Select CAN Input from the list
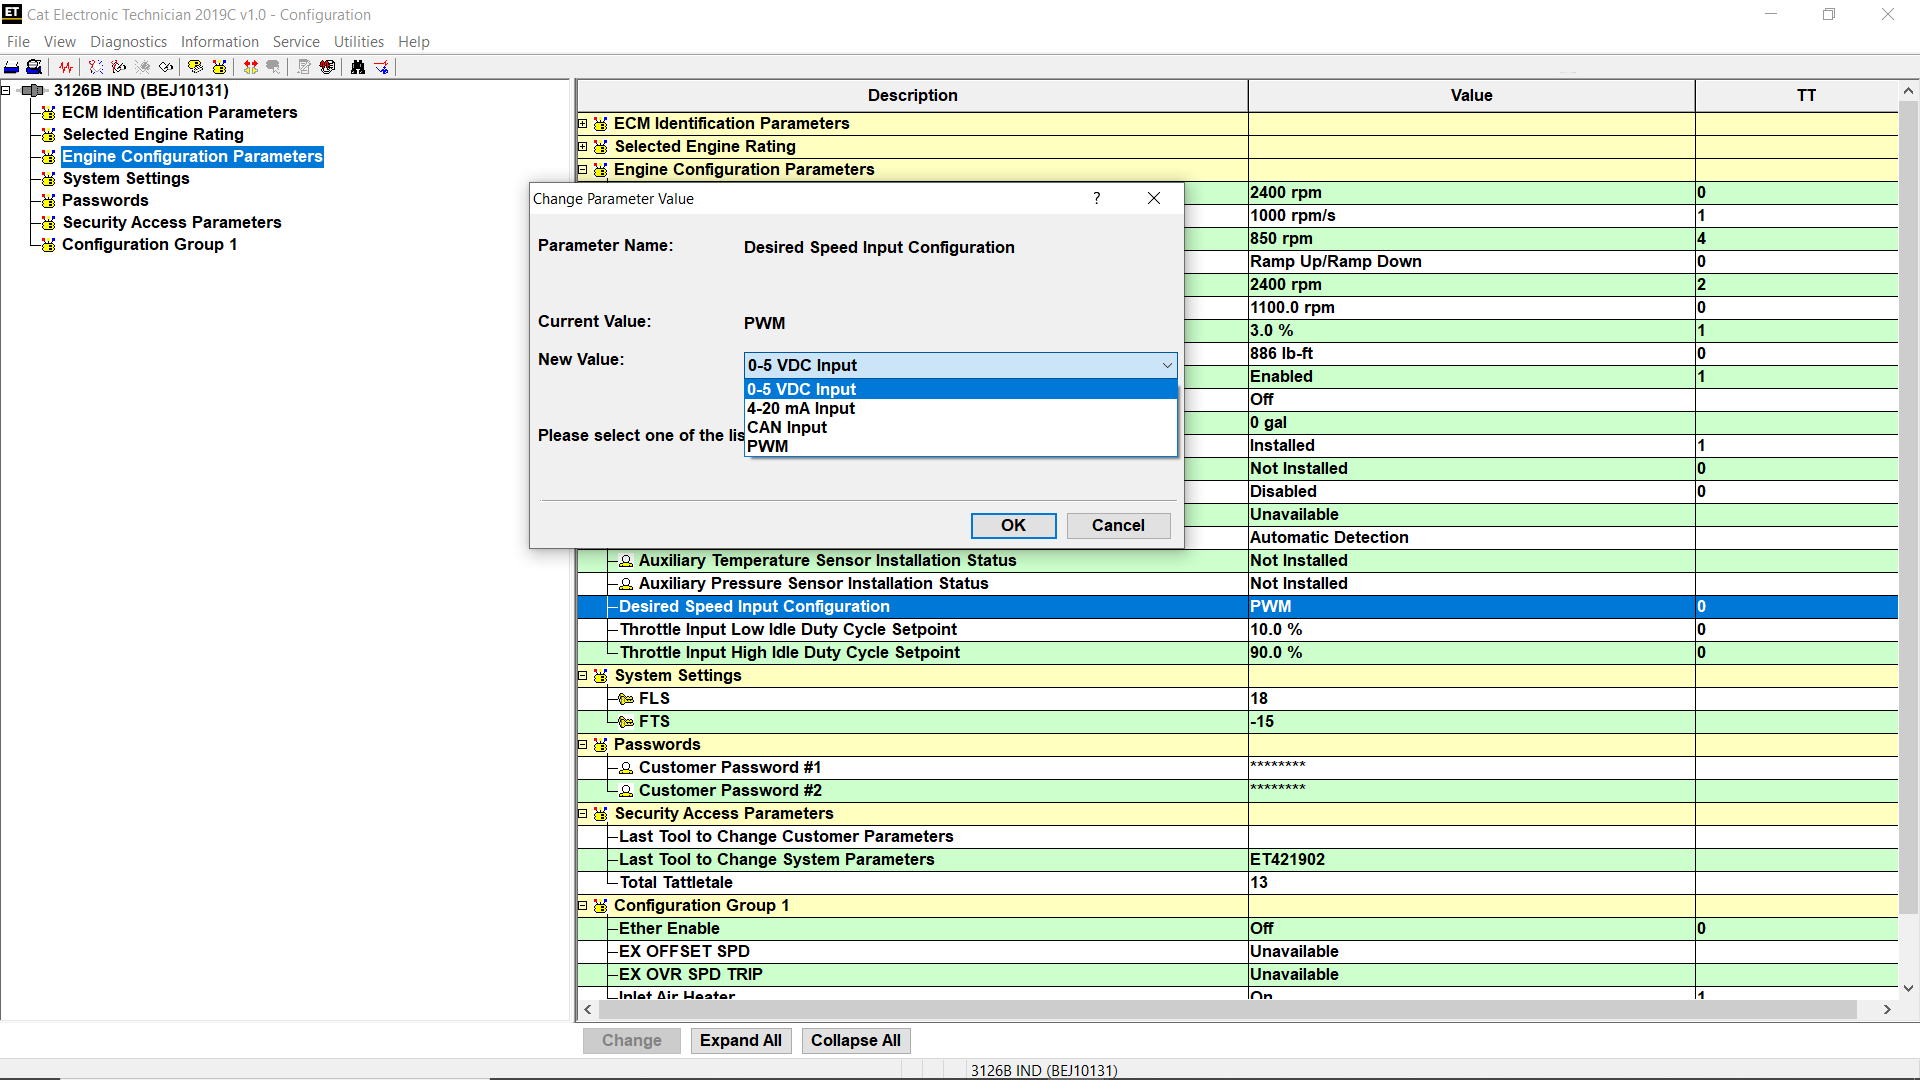Image resolution: width=1920 pixels, height=1080 pixels. 787,427
